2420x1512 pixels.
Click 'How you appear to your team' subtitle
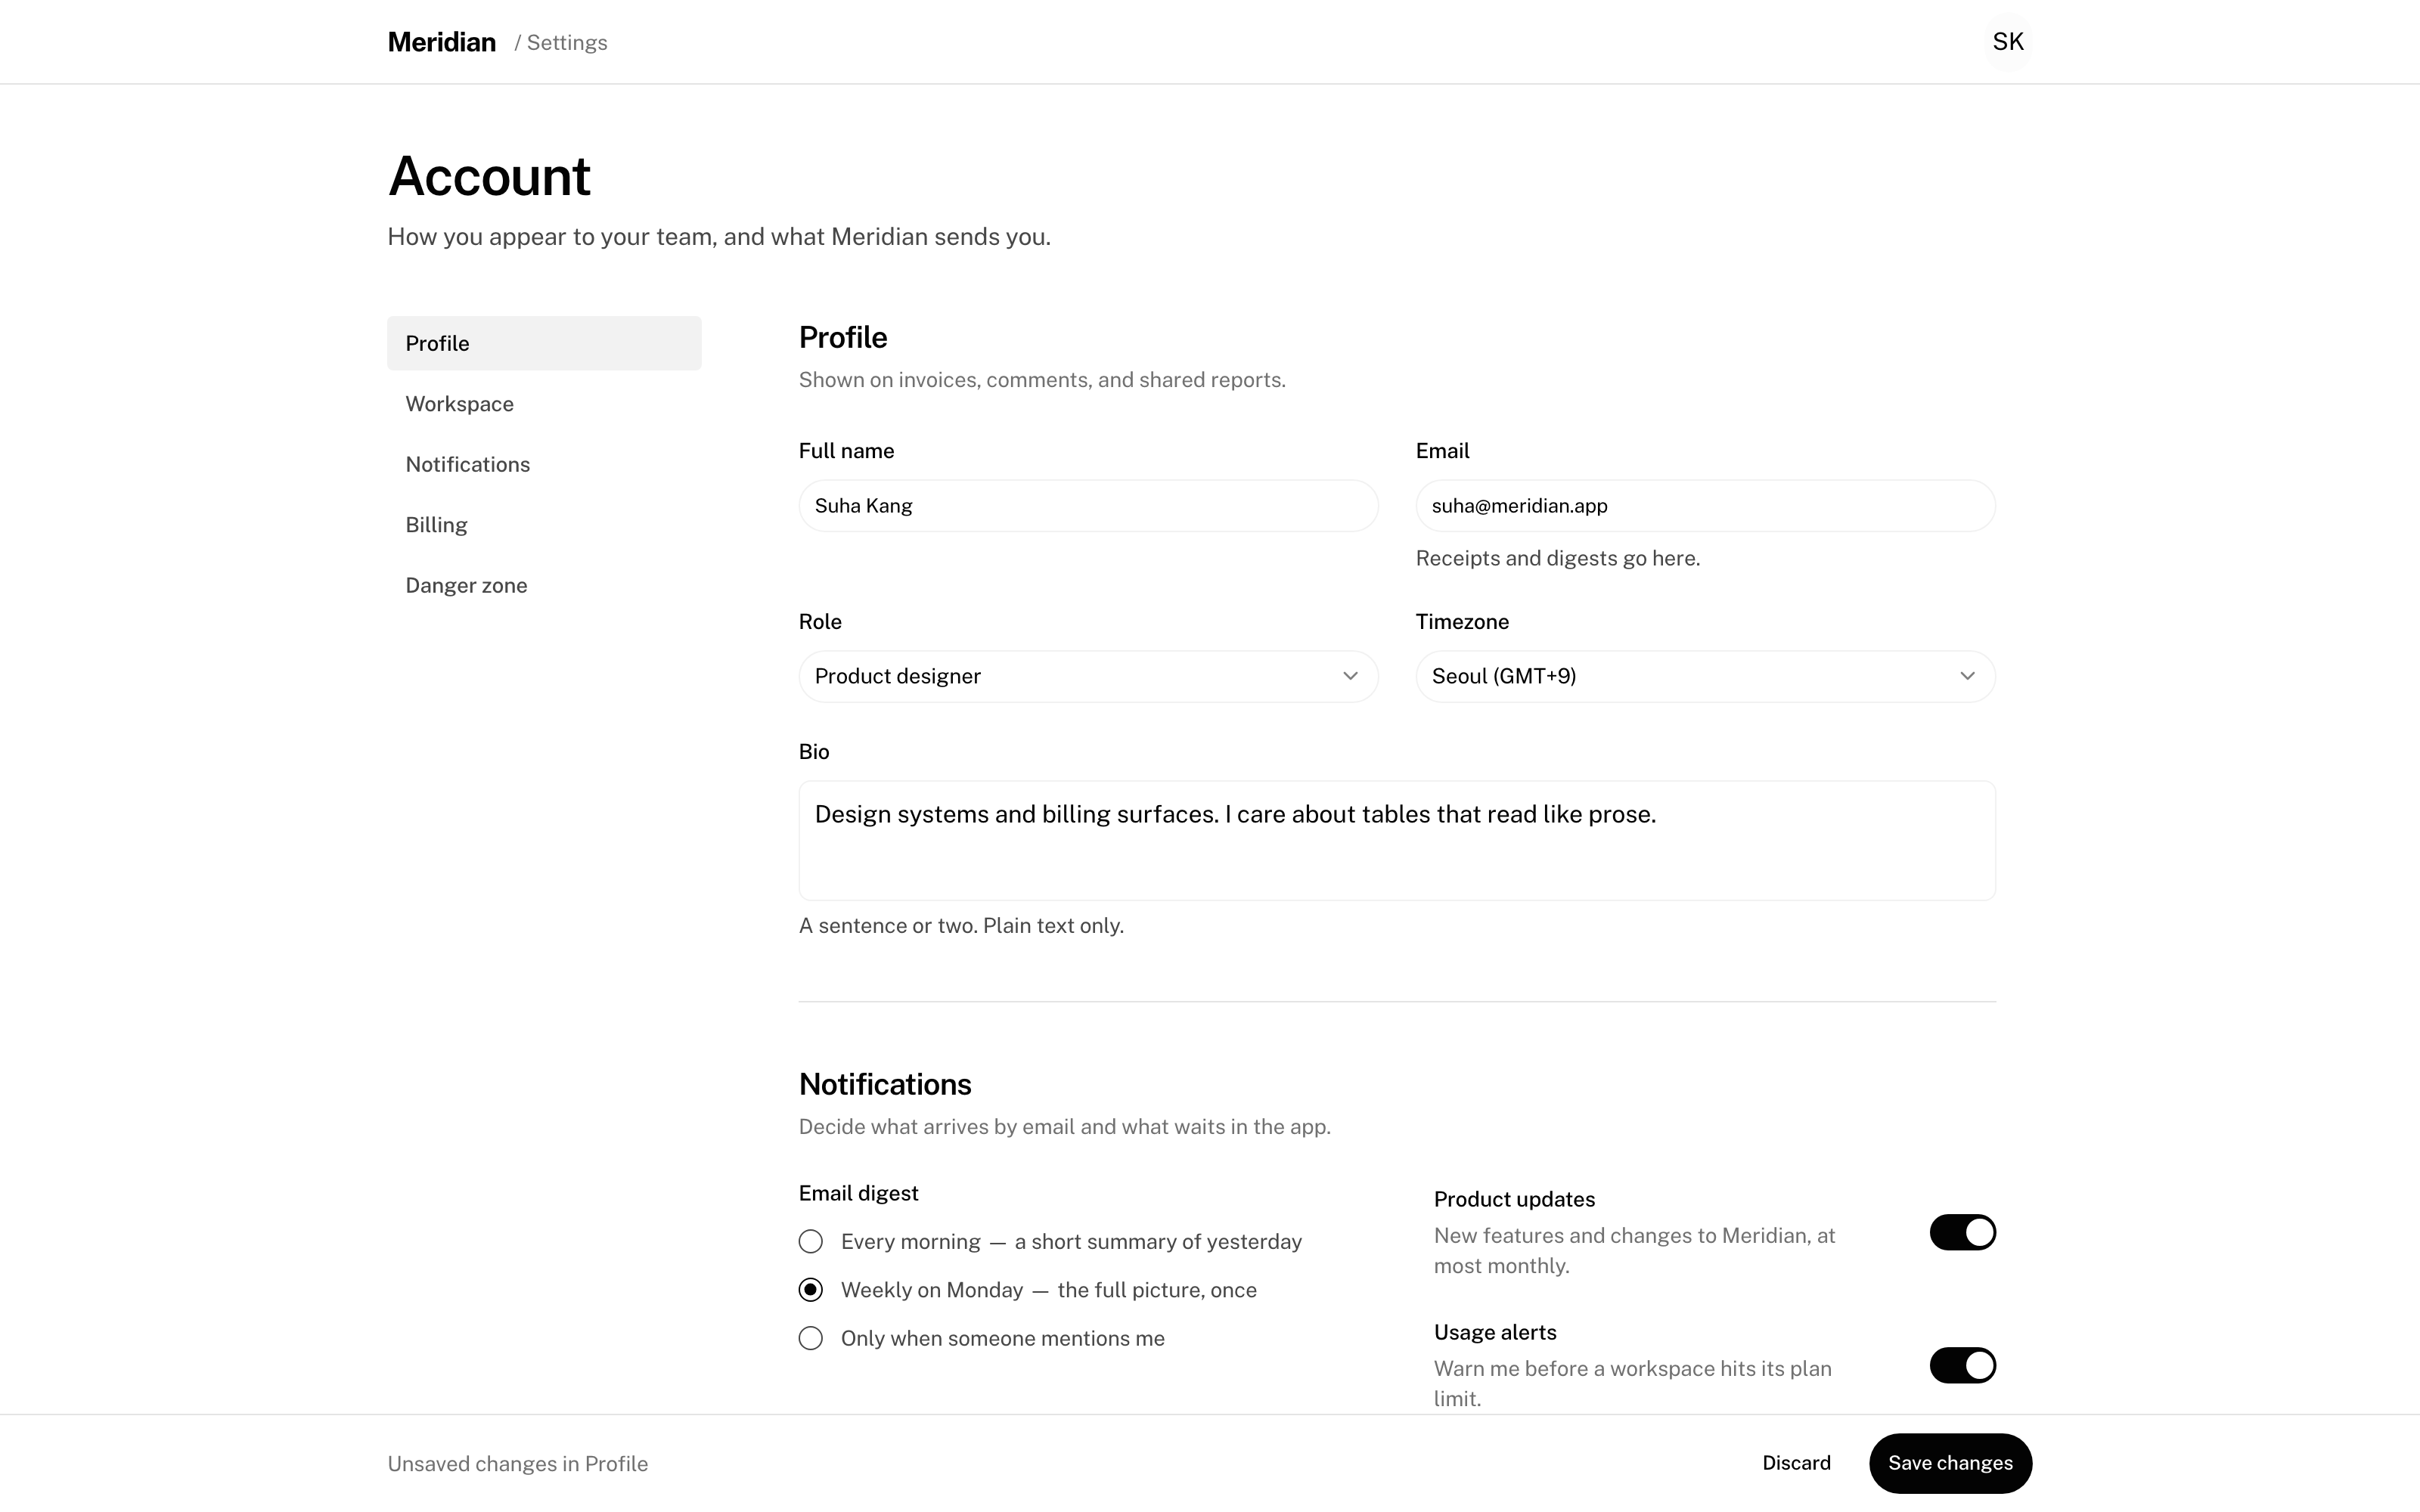719,237
